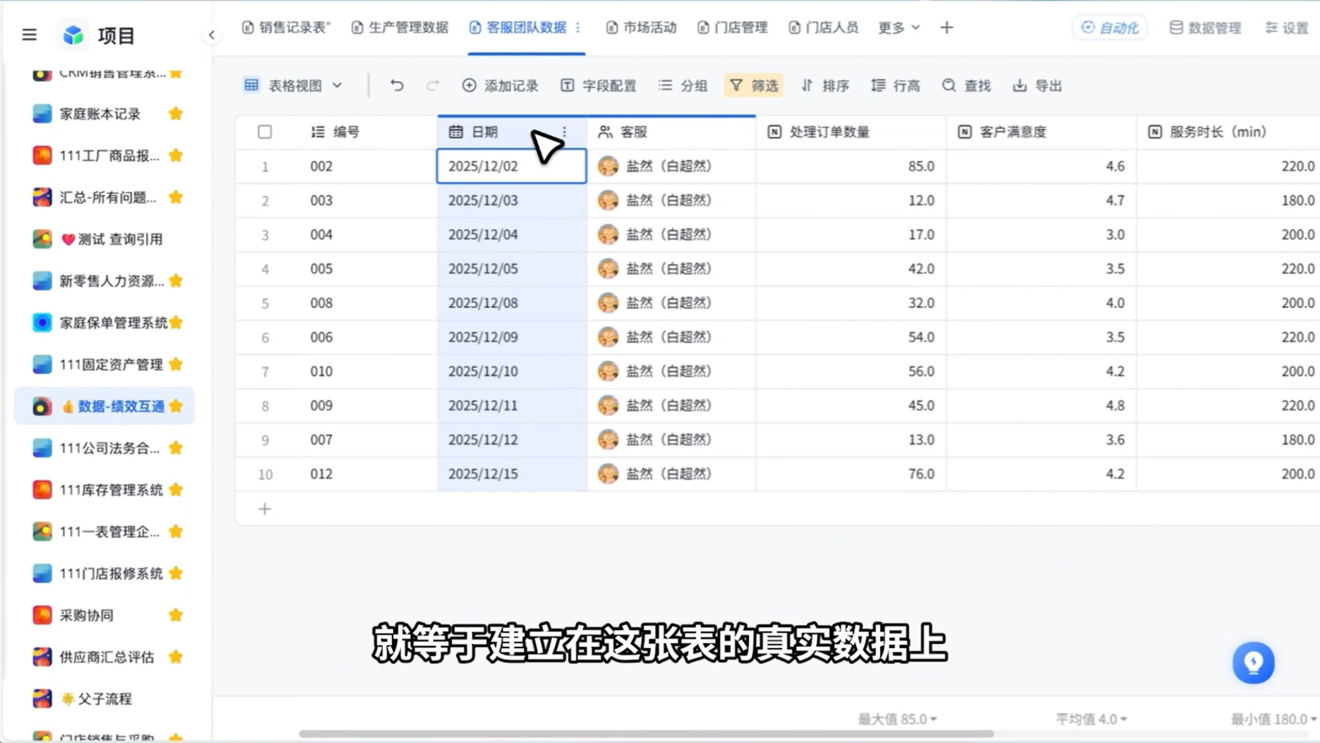Collapse the sidebar with the chevron arrow

click(x=211, y=35)
